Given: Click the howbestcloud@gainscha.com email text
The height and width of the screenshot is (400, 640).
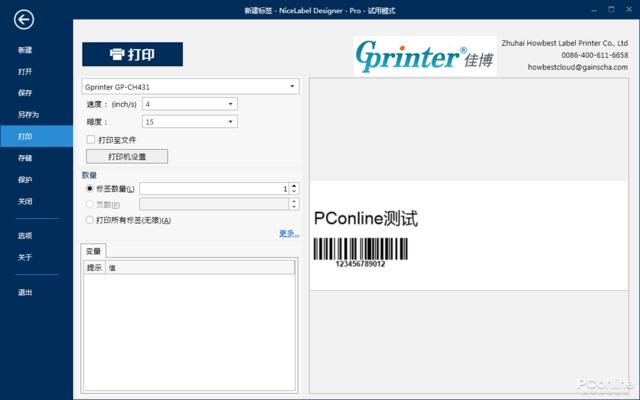Looking at the screenshot, I should click(578, 67).
